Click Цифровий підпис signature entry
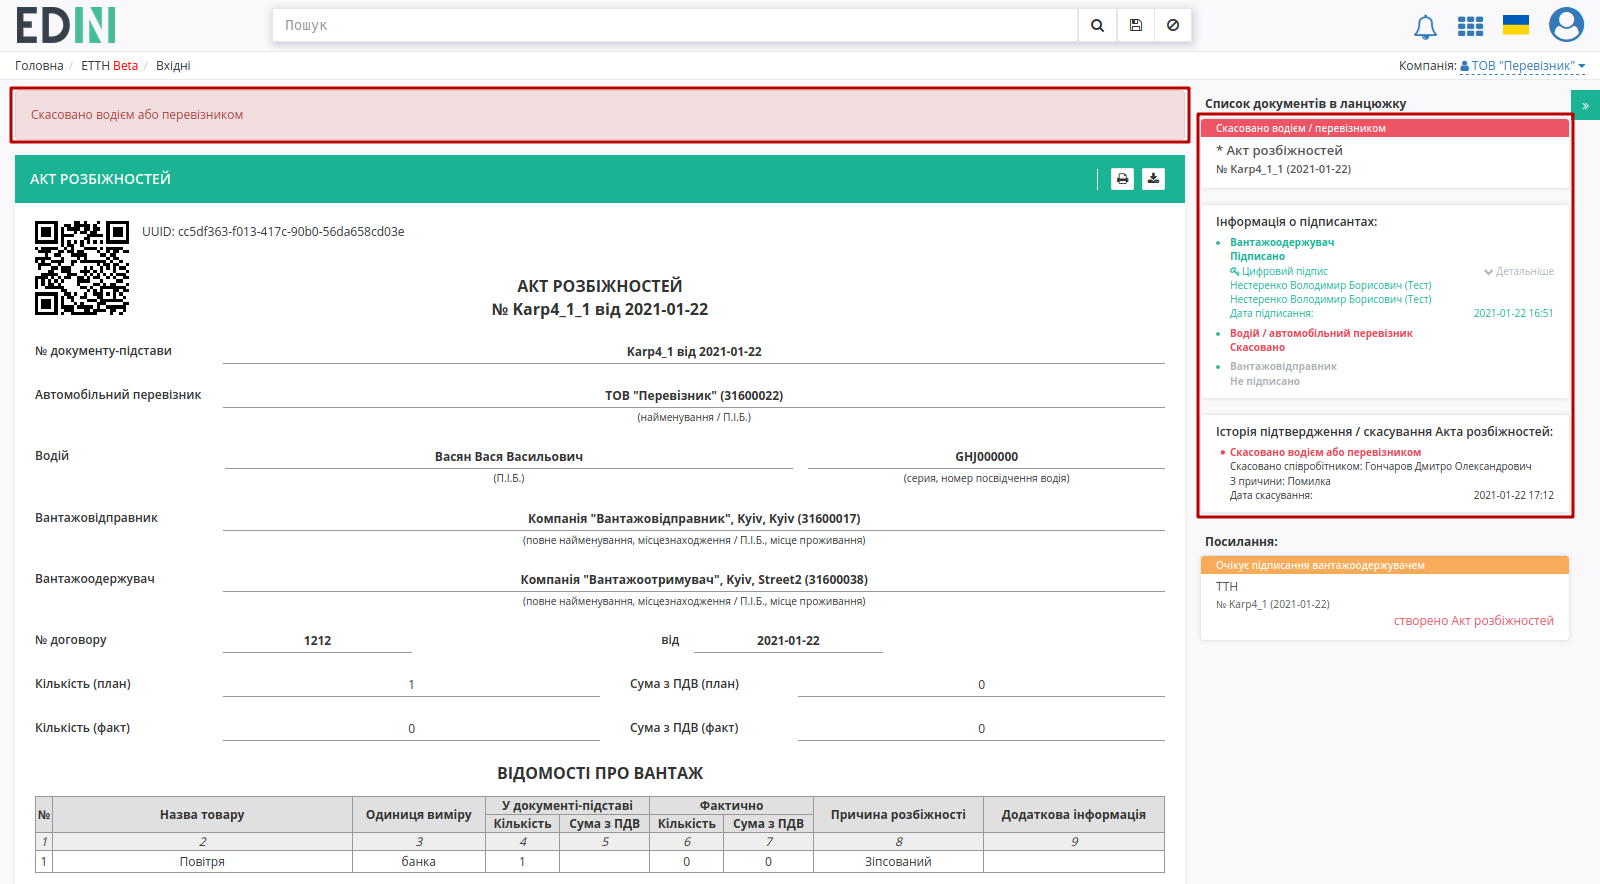The image size is (1600, 884). coord(1279,272)
